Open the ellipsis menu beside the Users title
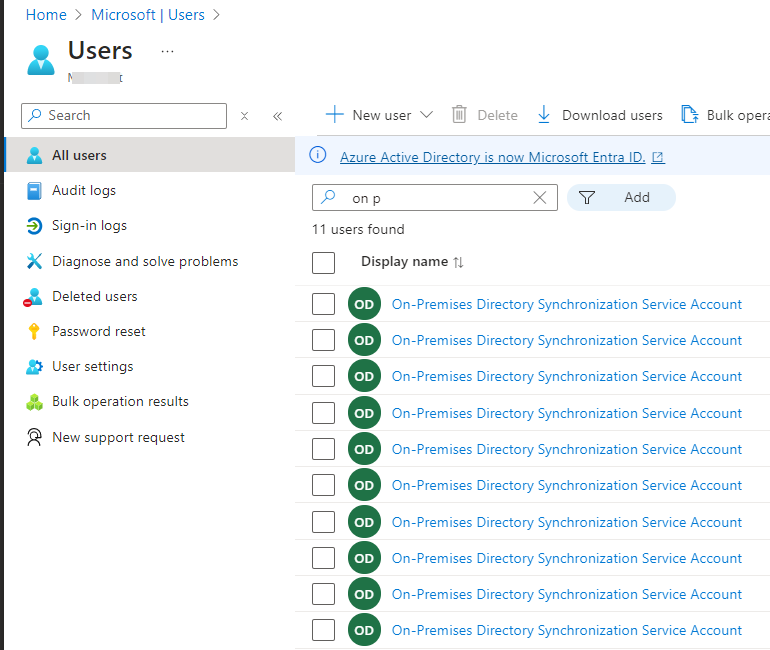This screenshot has height=650, width=770. [x=167, y=51]
